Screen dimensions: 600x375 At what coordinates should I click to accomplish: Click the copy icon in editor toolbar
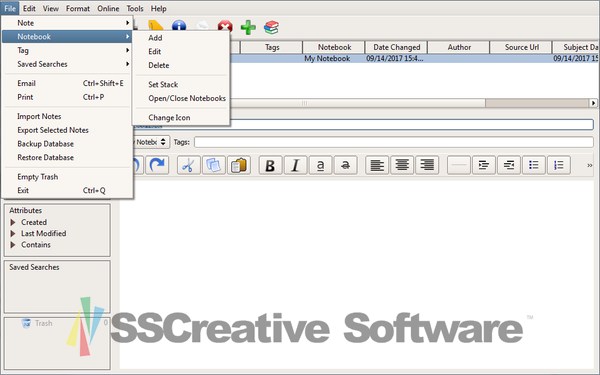coord(214,165)
